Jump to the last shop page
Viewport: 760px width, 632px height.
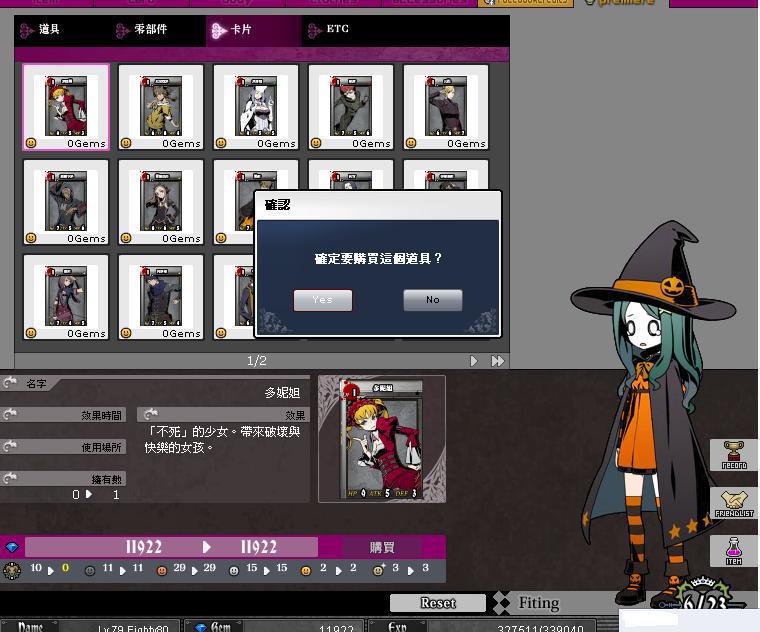(498, 361)
